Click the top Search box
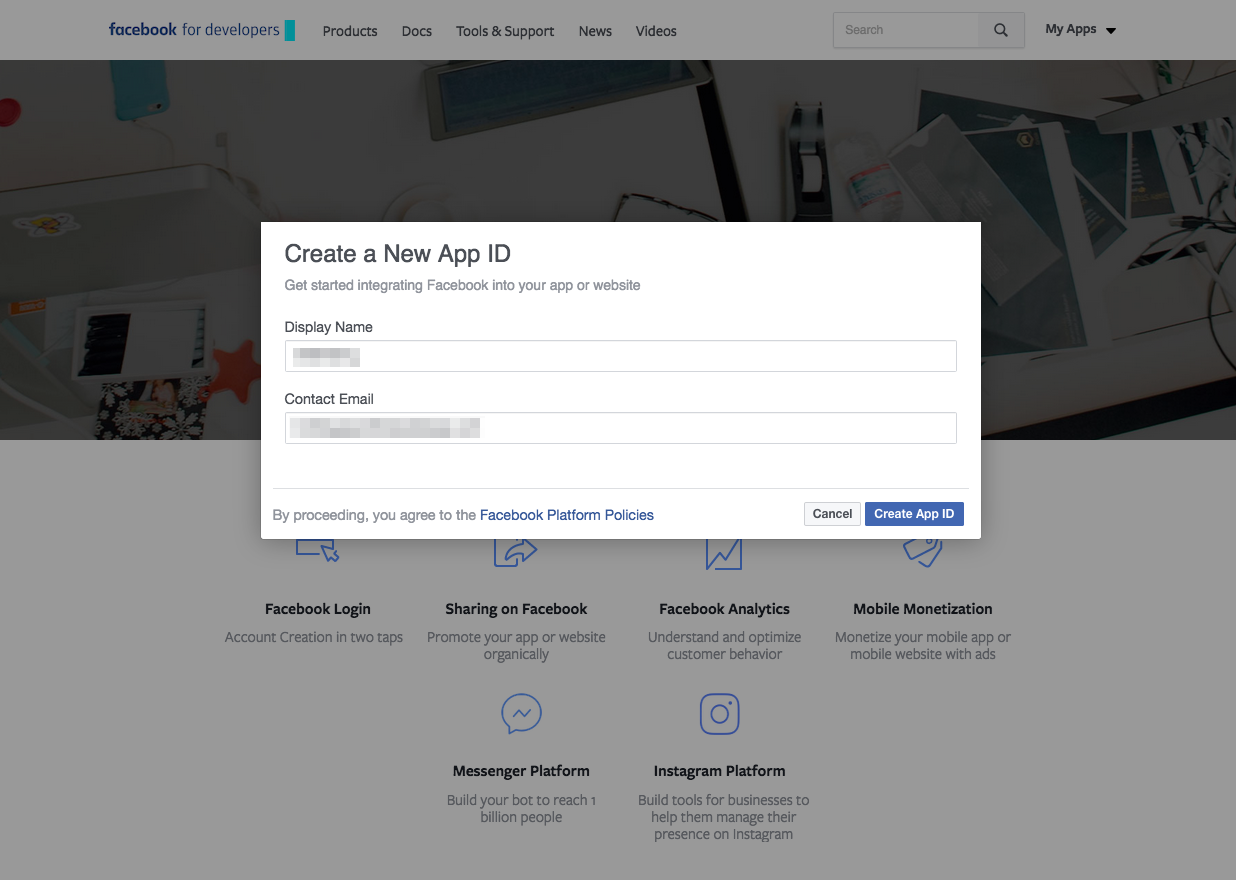Screen dimensions: 1236x880 click(x=906, y=30)
